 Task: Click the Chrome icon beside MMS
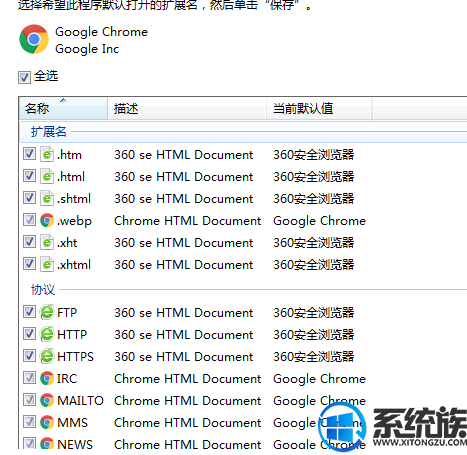pos(47,422)
